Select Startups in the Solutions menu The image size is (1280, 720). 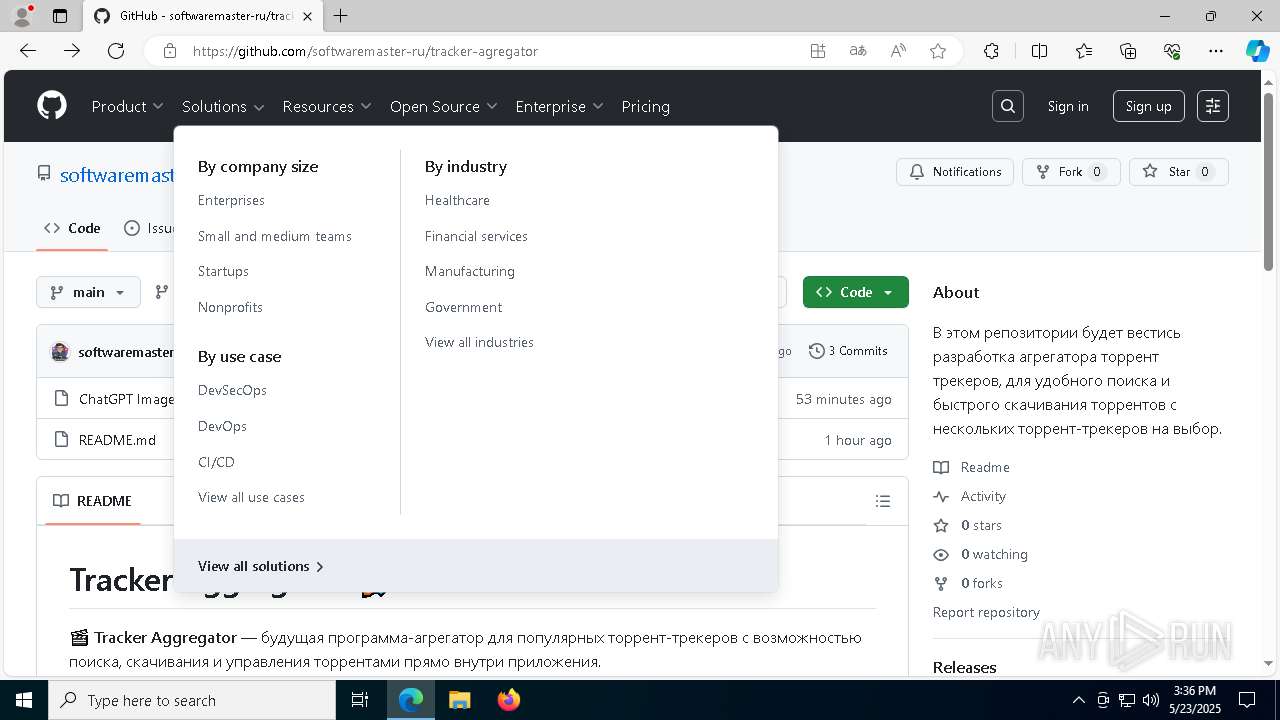click(x=223, y=271)
